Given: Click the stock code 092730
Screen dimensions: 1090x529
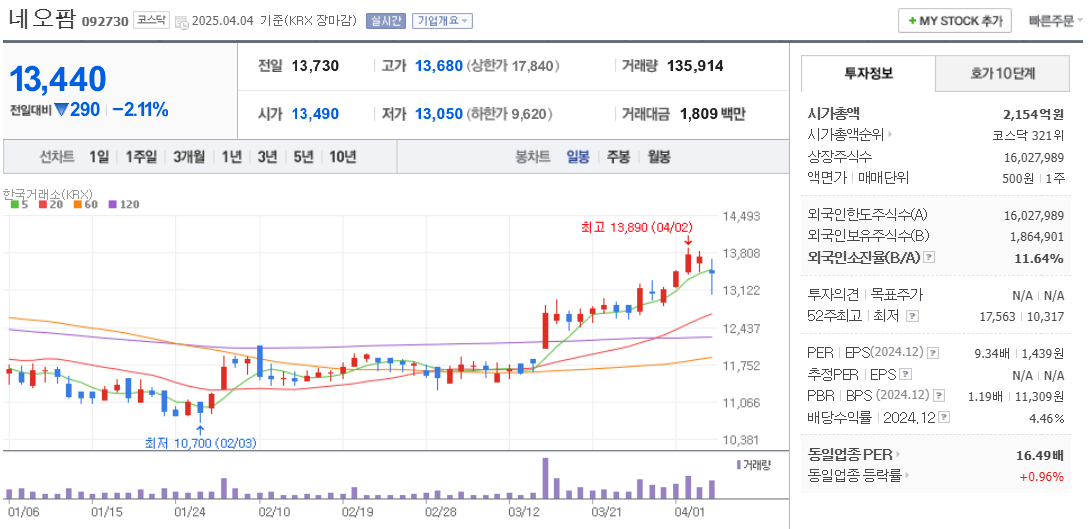Looking at the screenshot, I should click(105, 21).
